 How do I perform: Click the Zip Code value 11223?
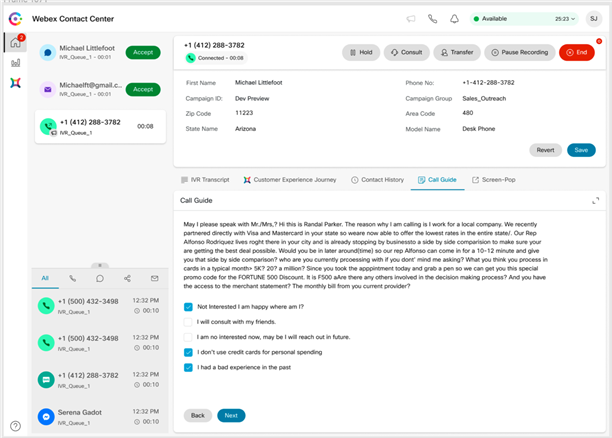pyautogui.click(x=244, y=113)
